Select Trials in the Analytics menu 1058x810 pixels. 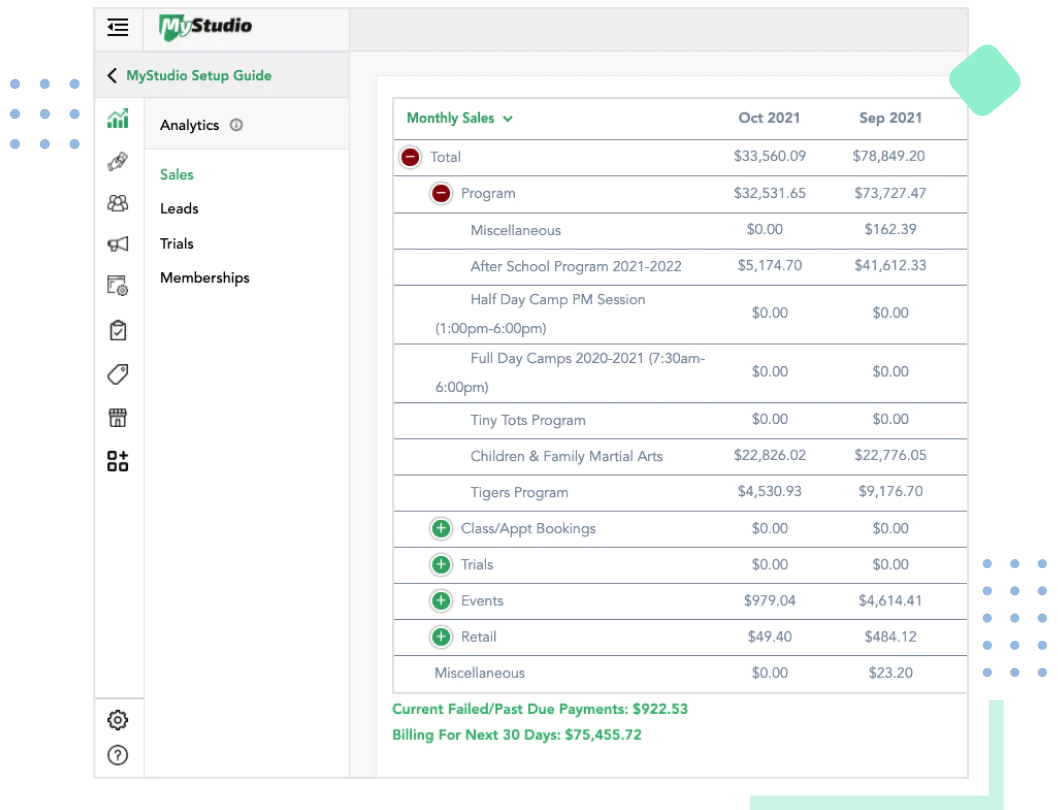pos(177,244)
